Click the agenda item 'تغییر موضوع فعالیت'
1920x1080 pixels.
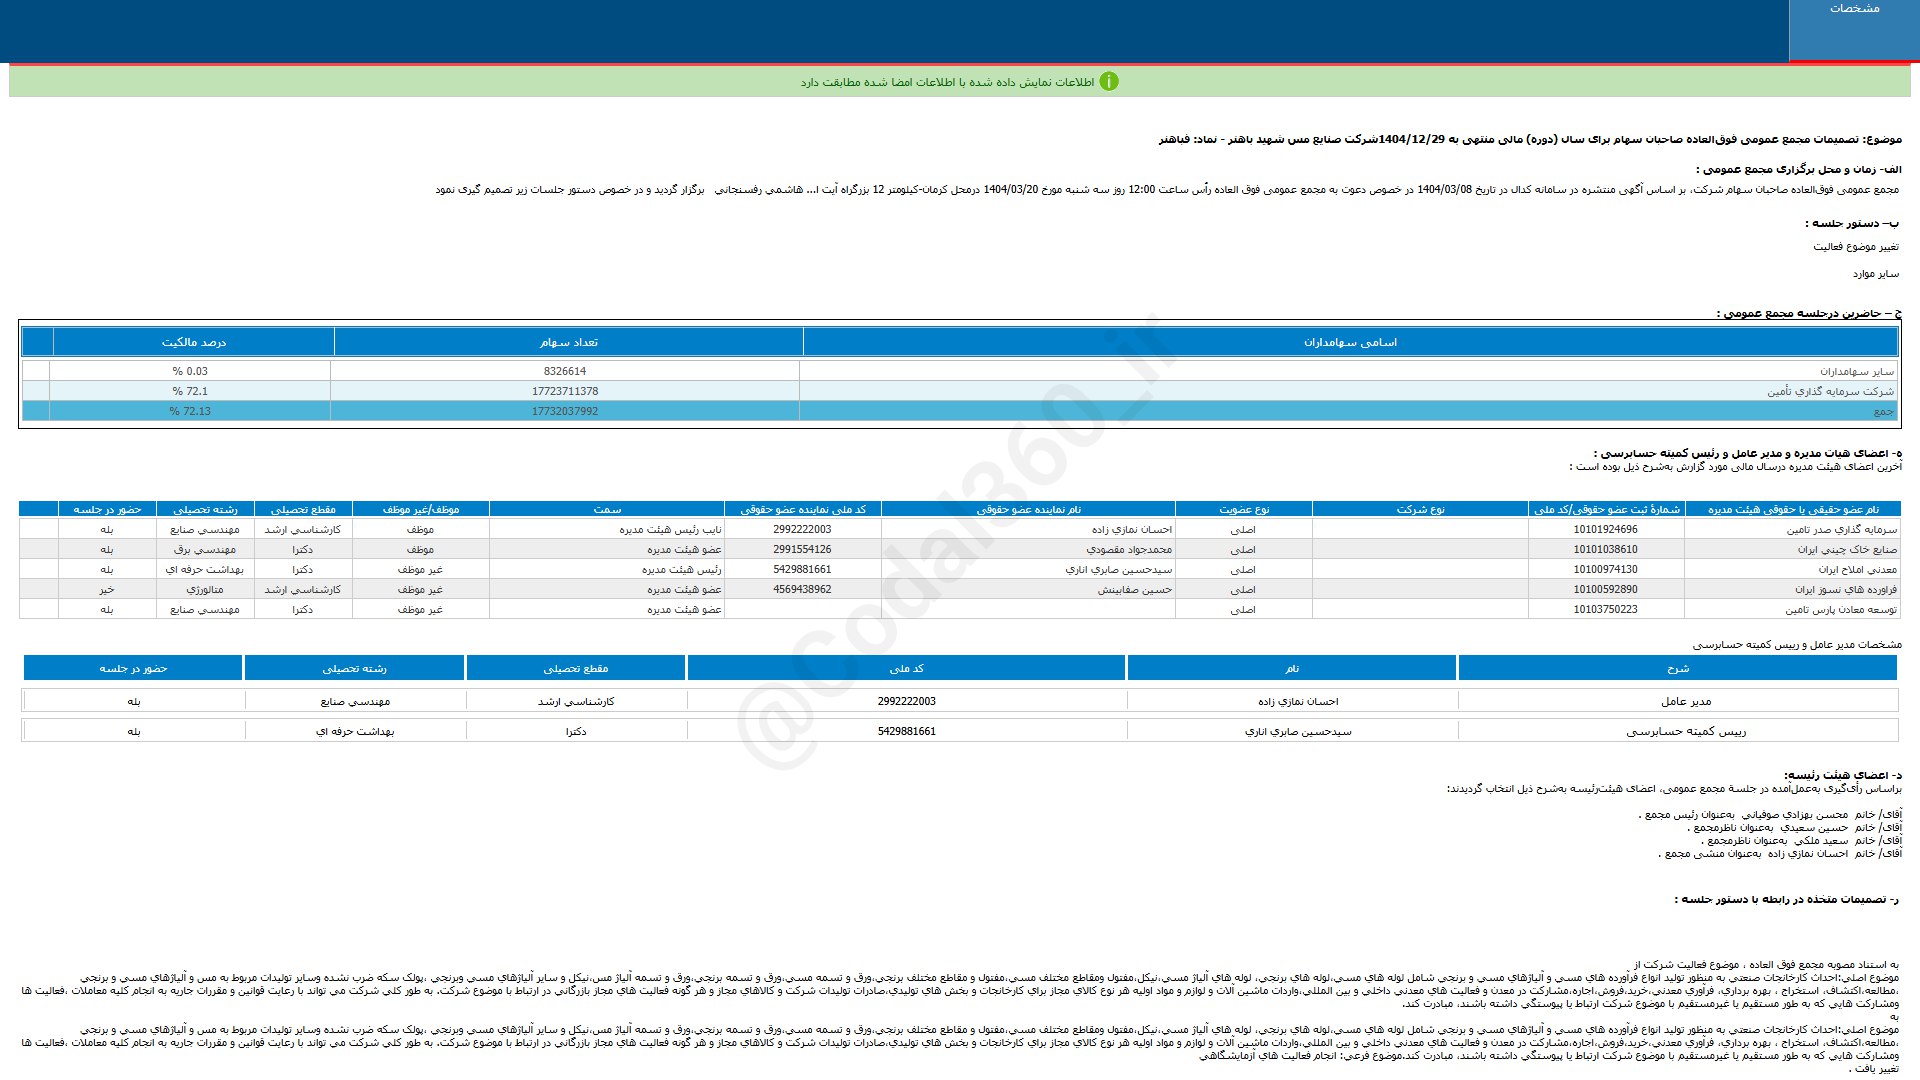[1856, 246]
